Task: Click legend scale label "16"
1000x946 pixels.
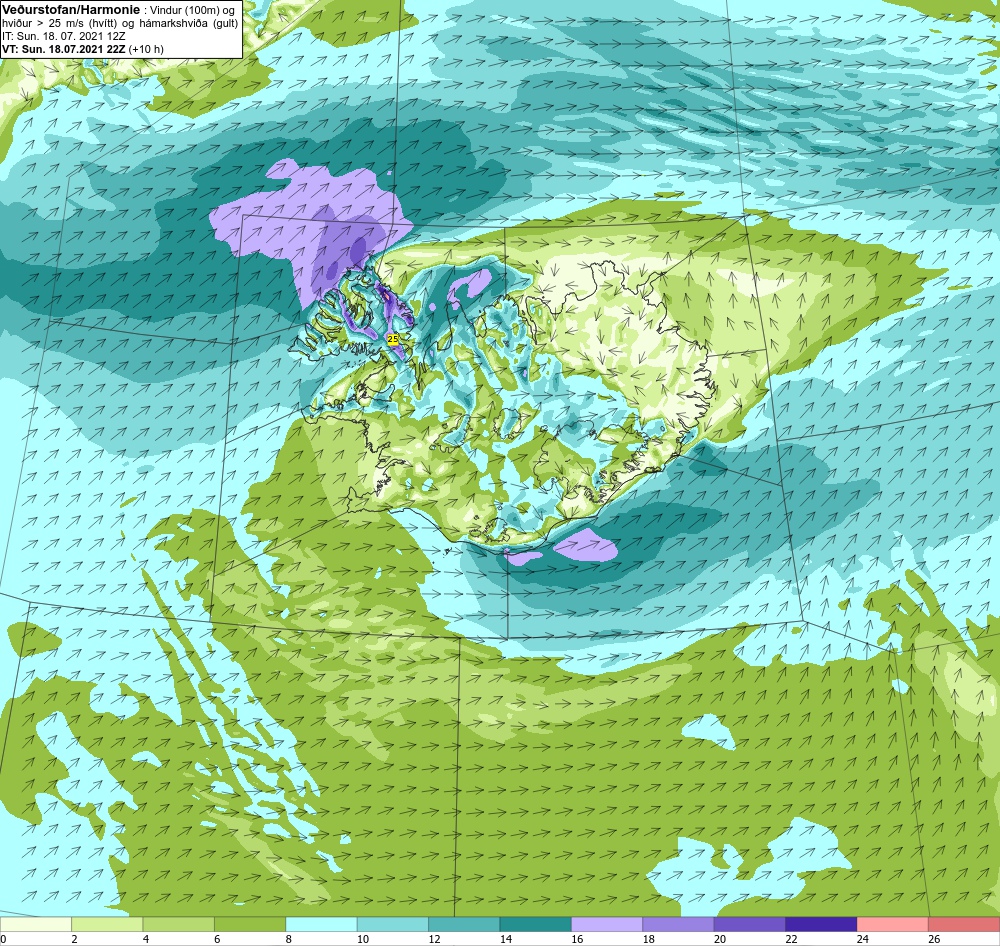Action: (x=577, y=938)
